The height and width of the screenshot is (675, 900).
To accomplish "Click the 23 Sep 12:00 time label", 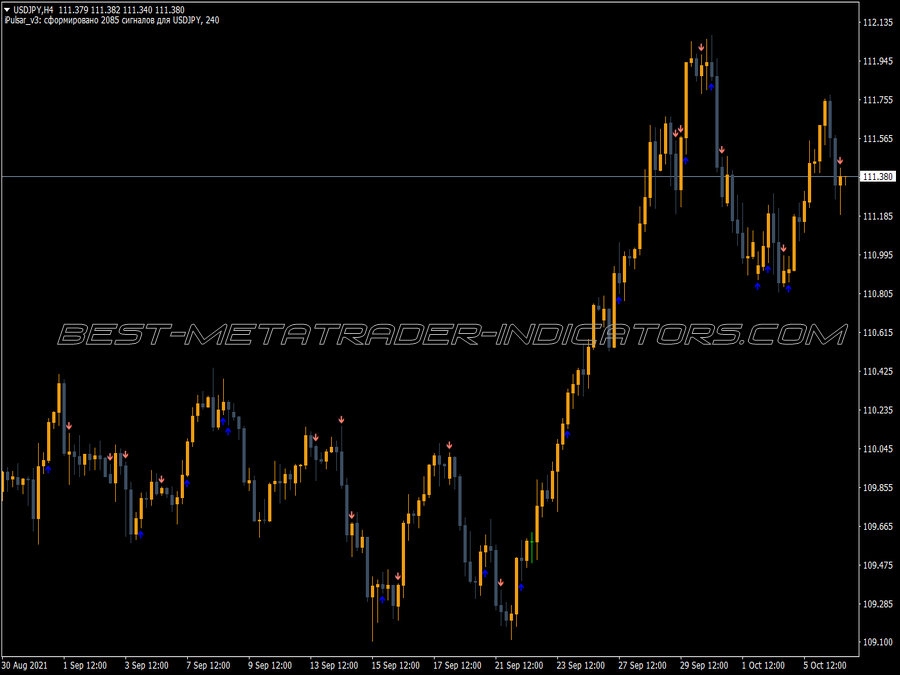I will click(x=580, y=665).
